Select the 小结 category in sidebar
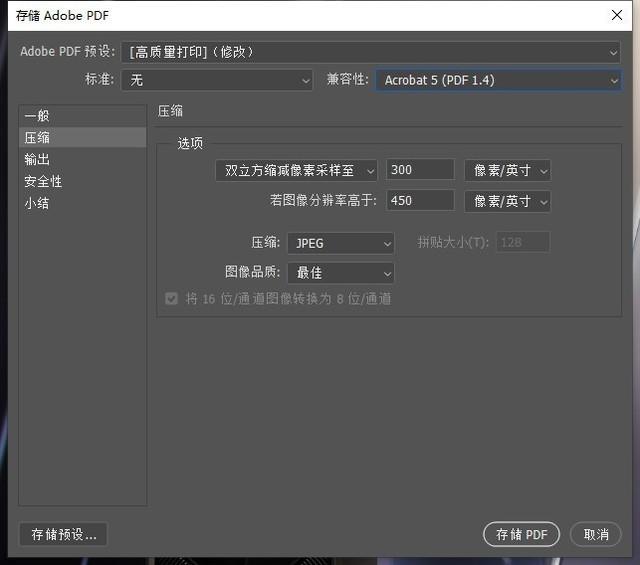 point(82,203)
